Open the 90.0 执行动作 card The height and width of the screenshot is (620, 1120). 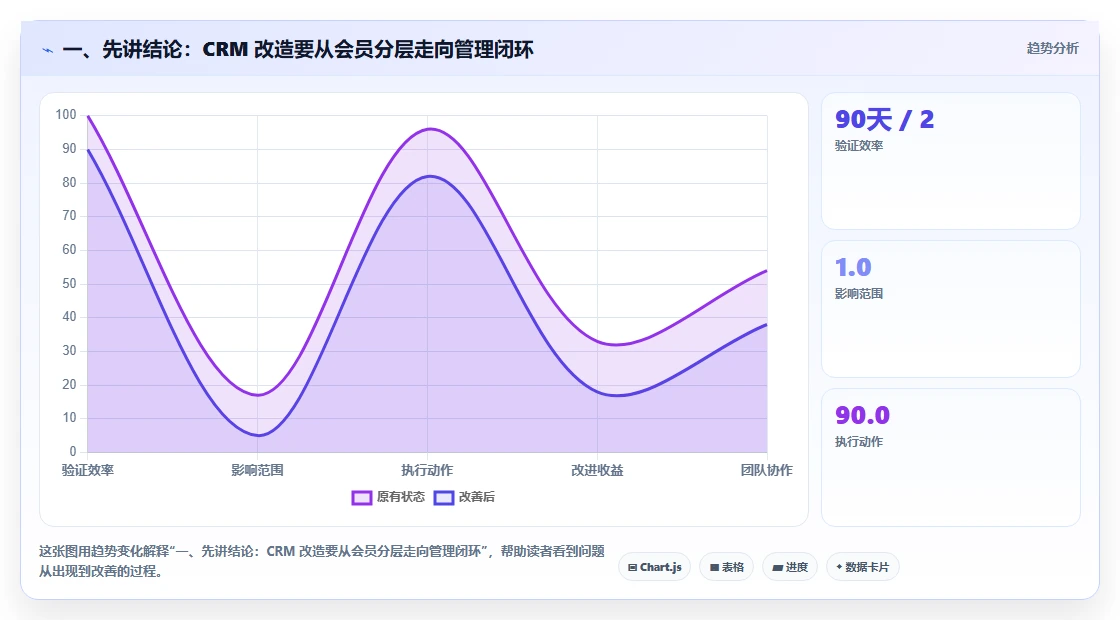click(x=951, y=457)
